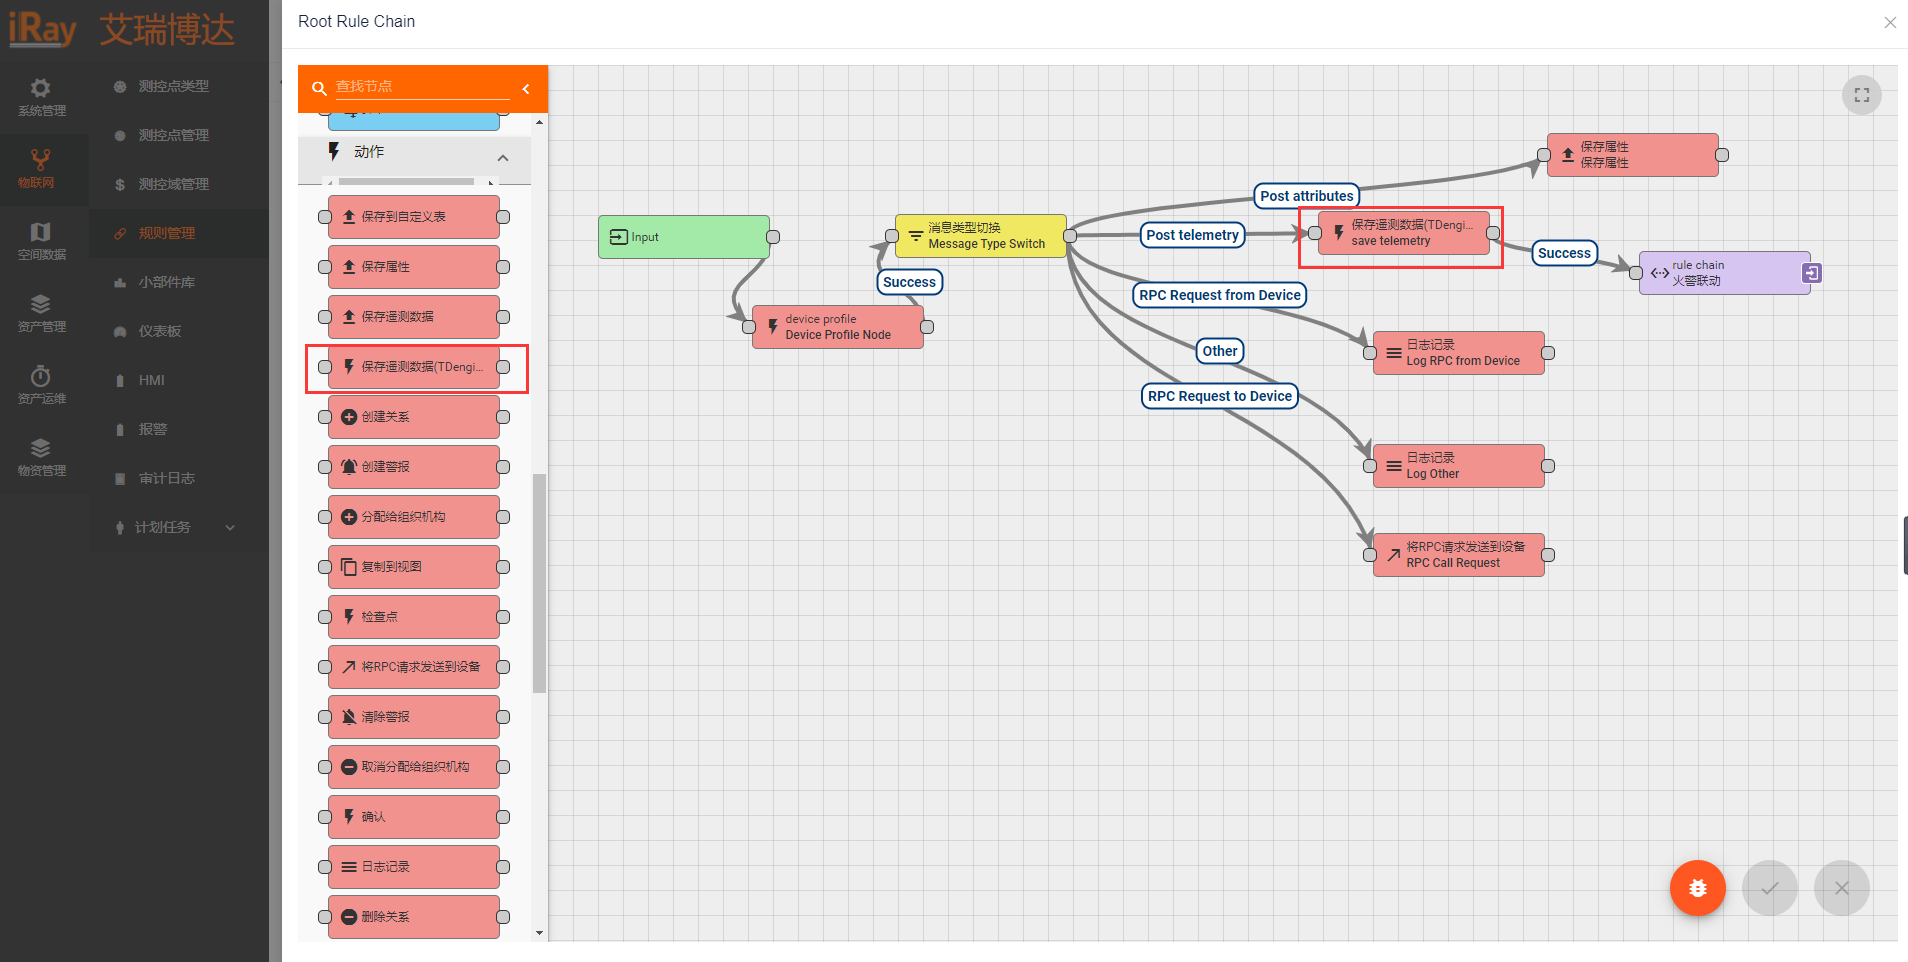Select the Input node on canvas

tap(684, 237)
